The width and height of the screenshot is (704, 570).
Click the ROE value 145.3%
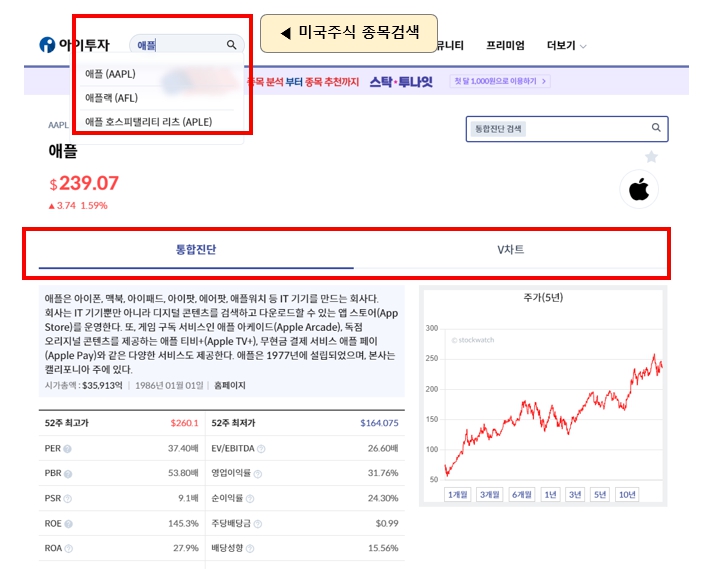coord(183,523)
